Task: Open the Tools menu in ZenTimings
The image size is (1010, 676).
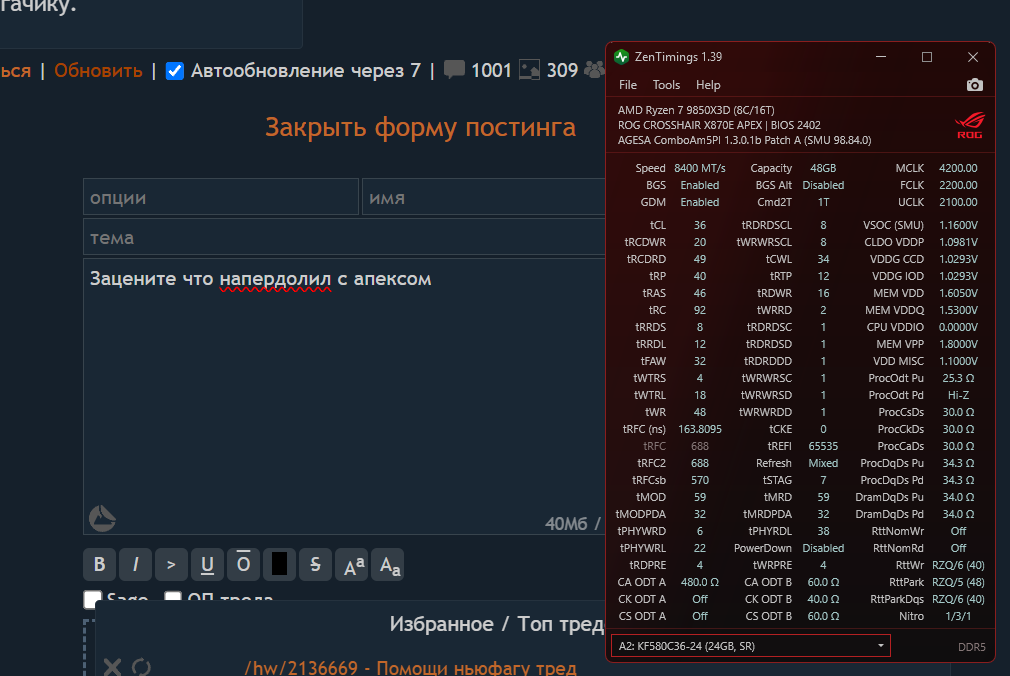Action: pyautogui.click(x=666, y=85)
